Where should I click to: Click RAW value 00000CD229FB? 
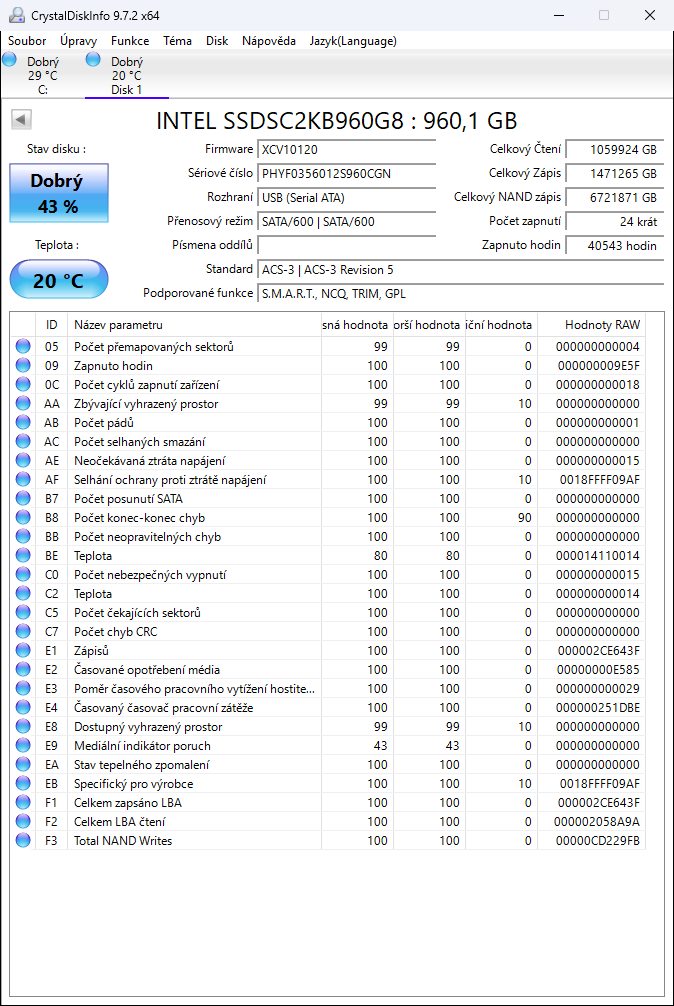click(598, 840)
